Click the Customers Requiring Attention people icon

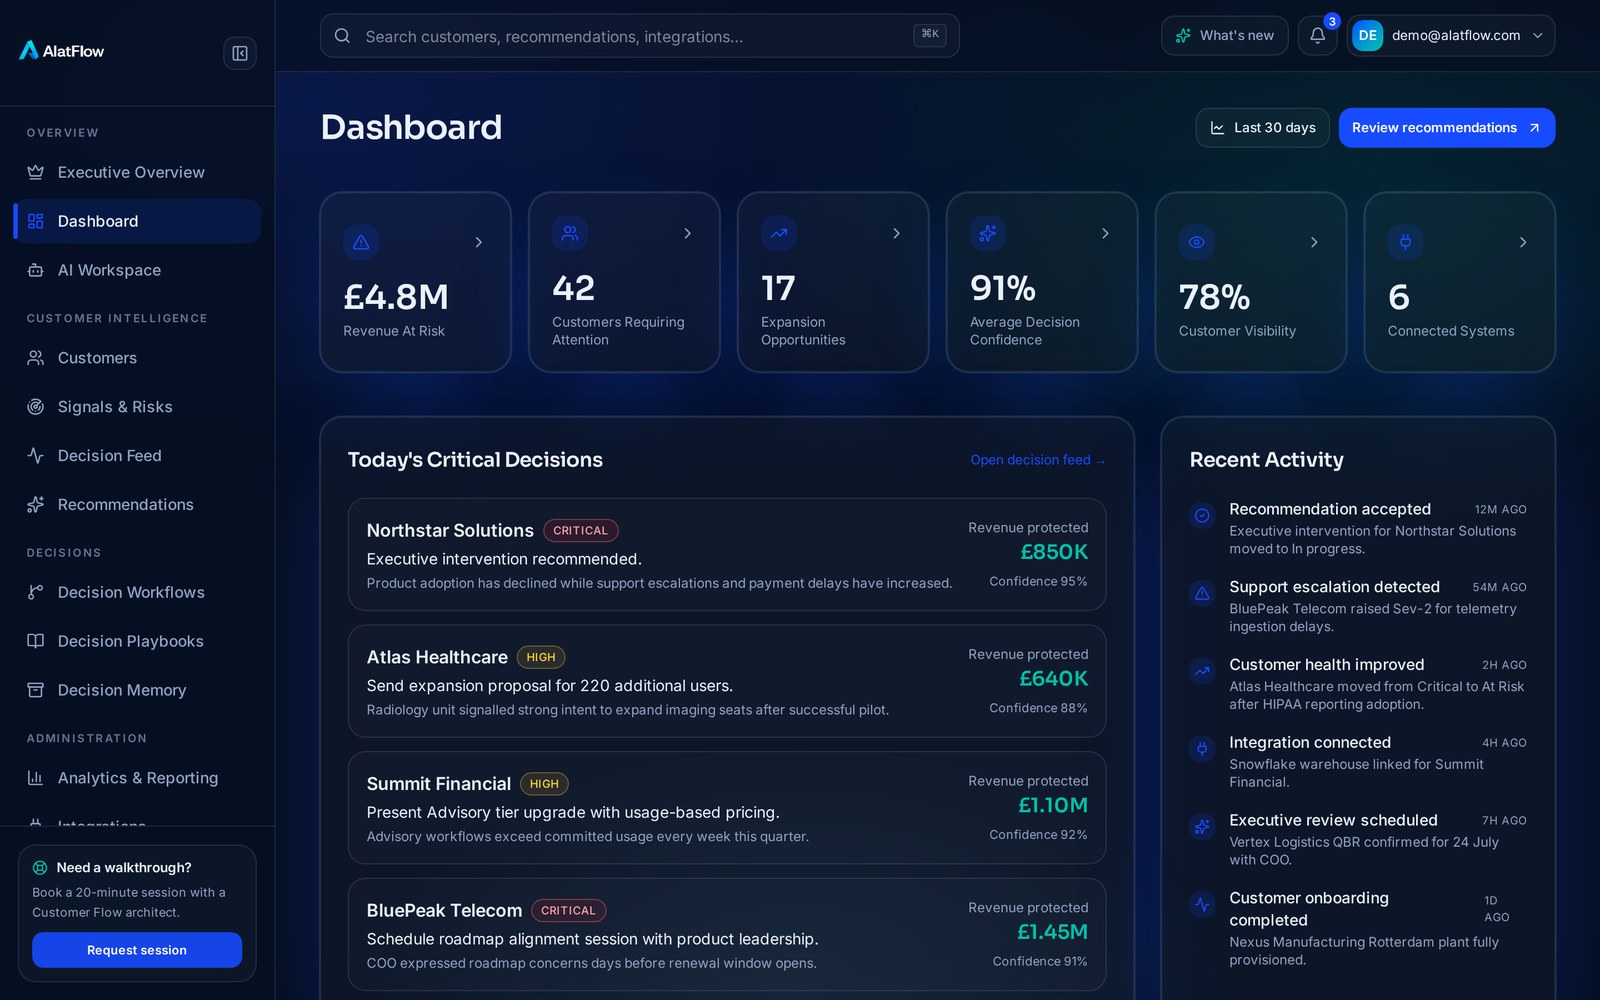(x=570, y=233)
